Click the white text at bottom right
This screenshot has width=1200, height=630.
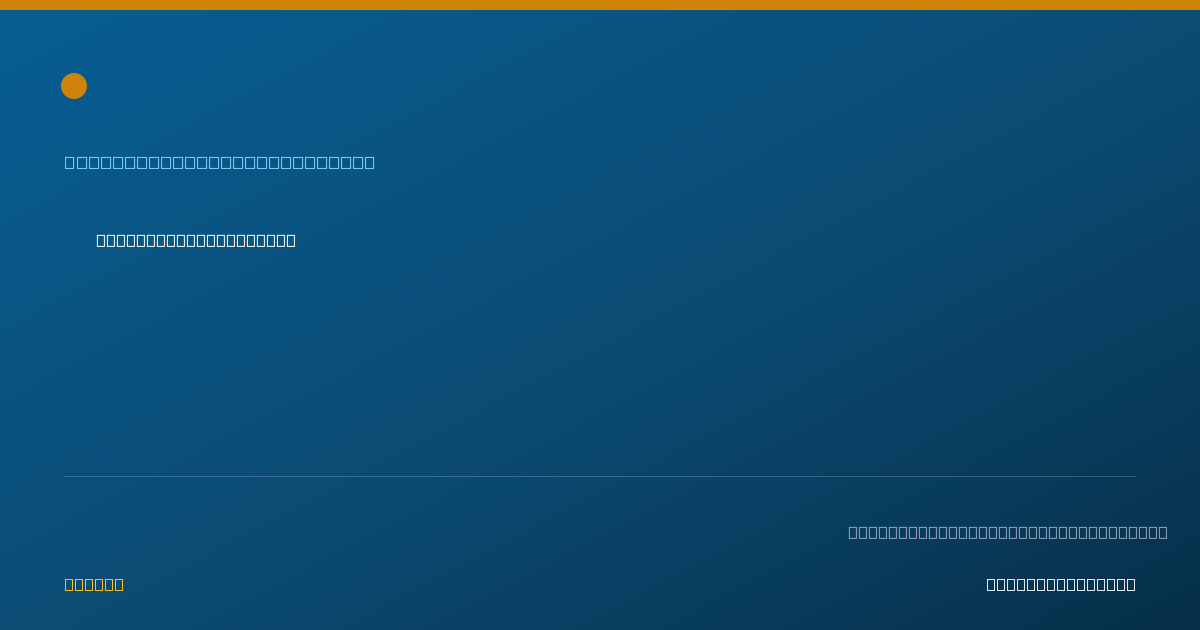pos(1061,584)
